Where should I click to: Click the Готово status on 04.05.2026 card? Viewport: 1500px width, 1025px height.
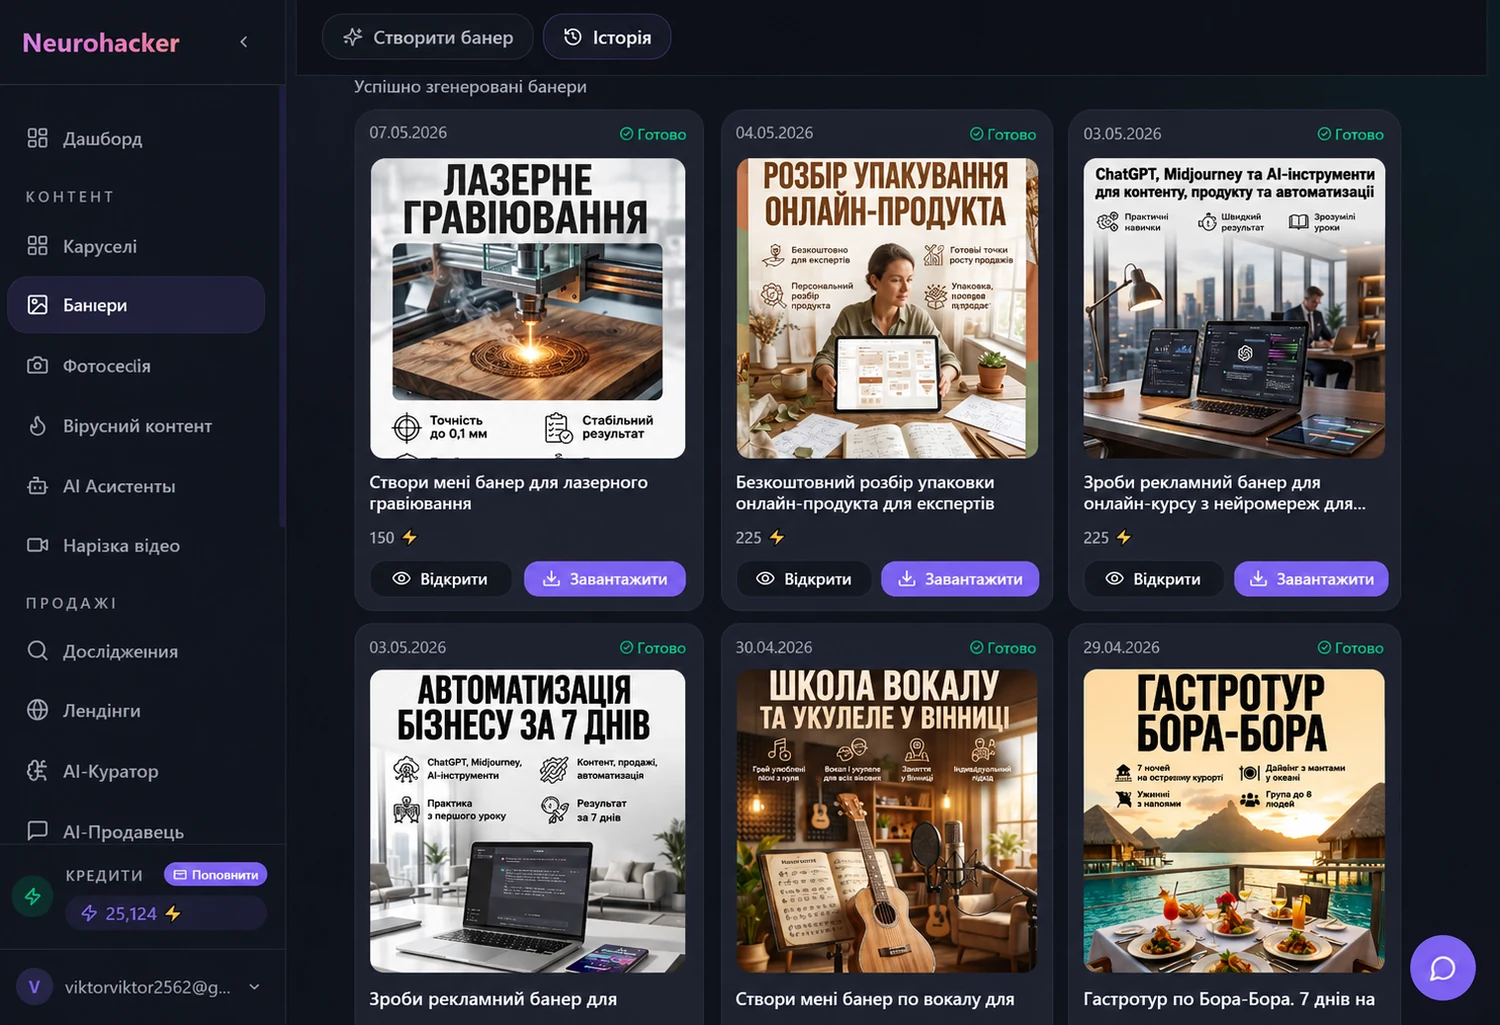tap(1003, 134)
